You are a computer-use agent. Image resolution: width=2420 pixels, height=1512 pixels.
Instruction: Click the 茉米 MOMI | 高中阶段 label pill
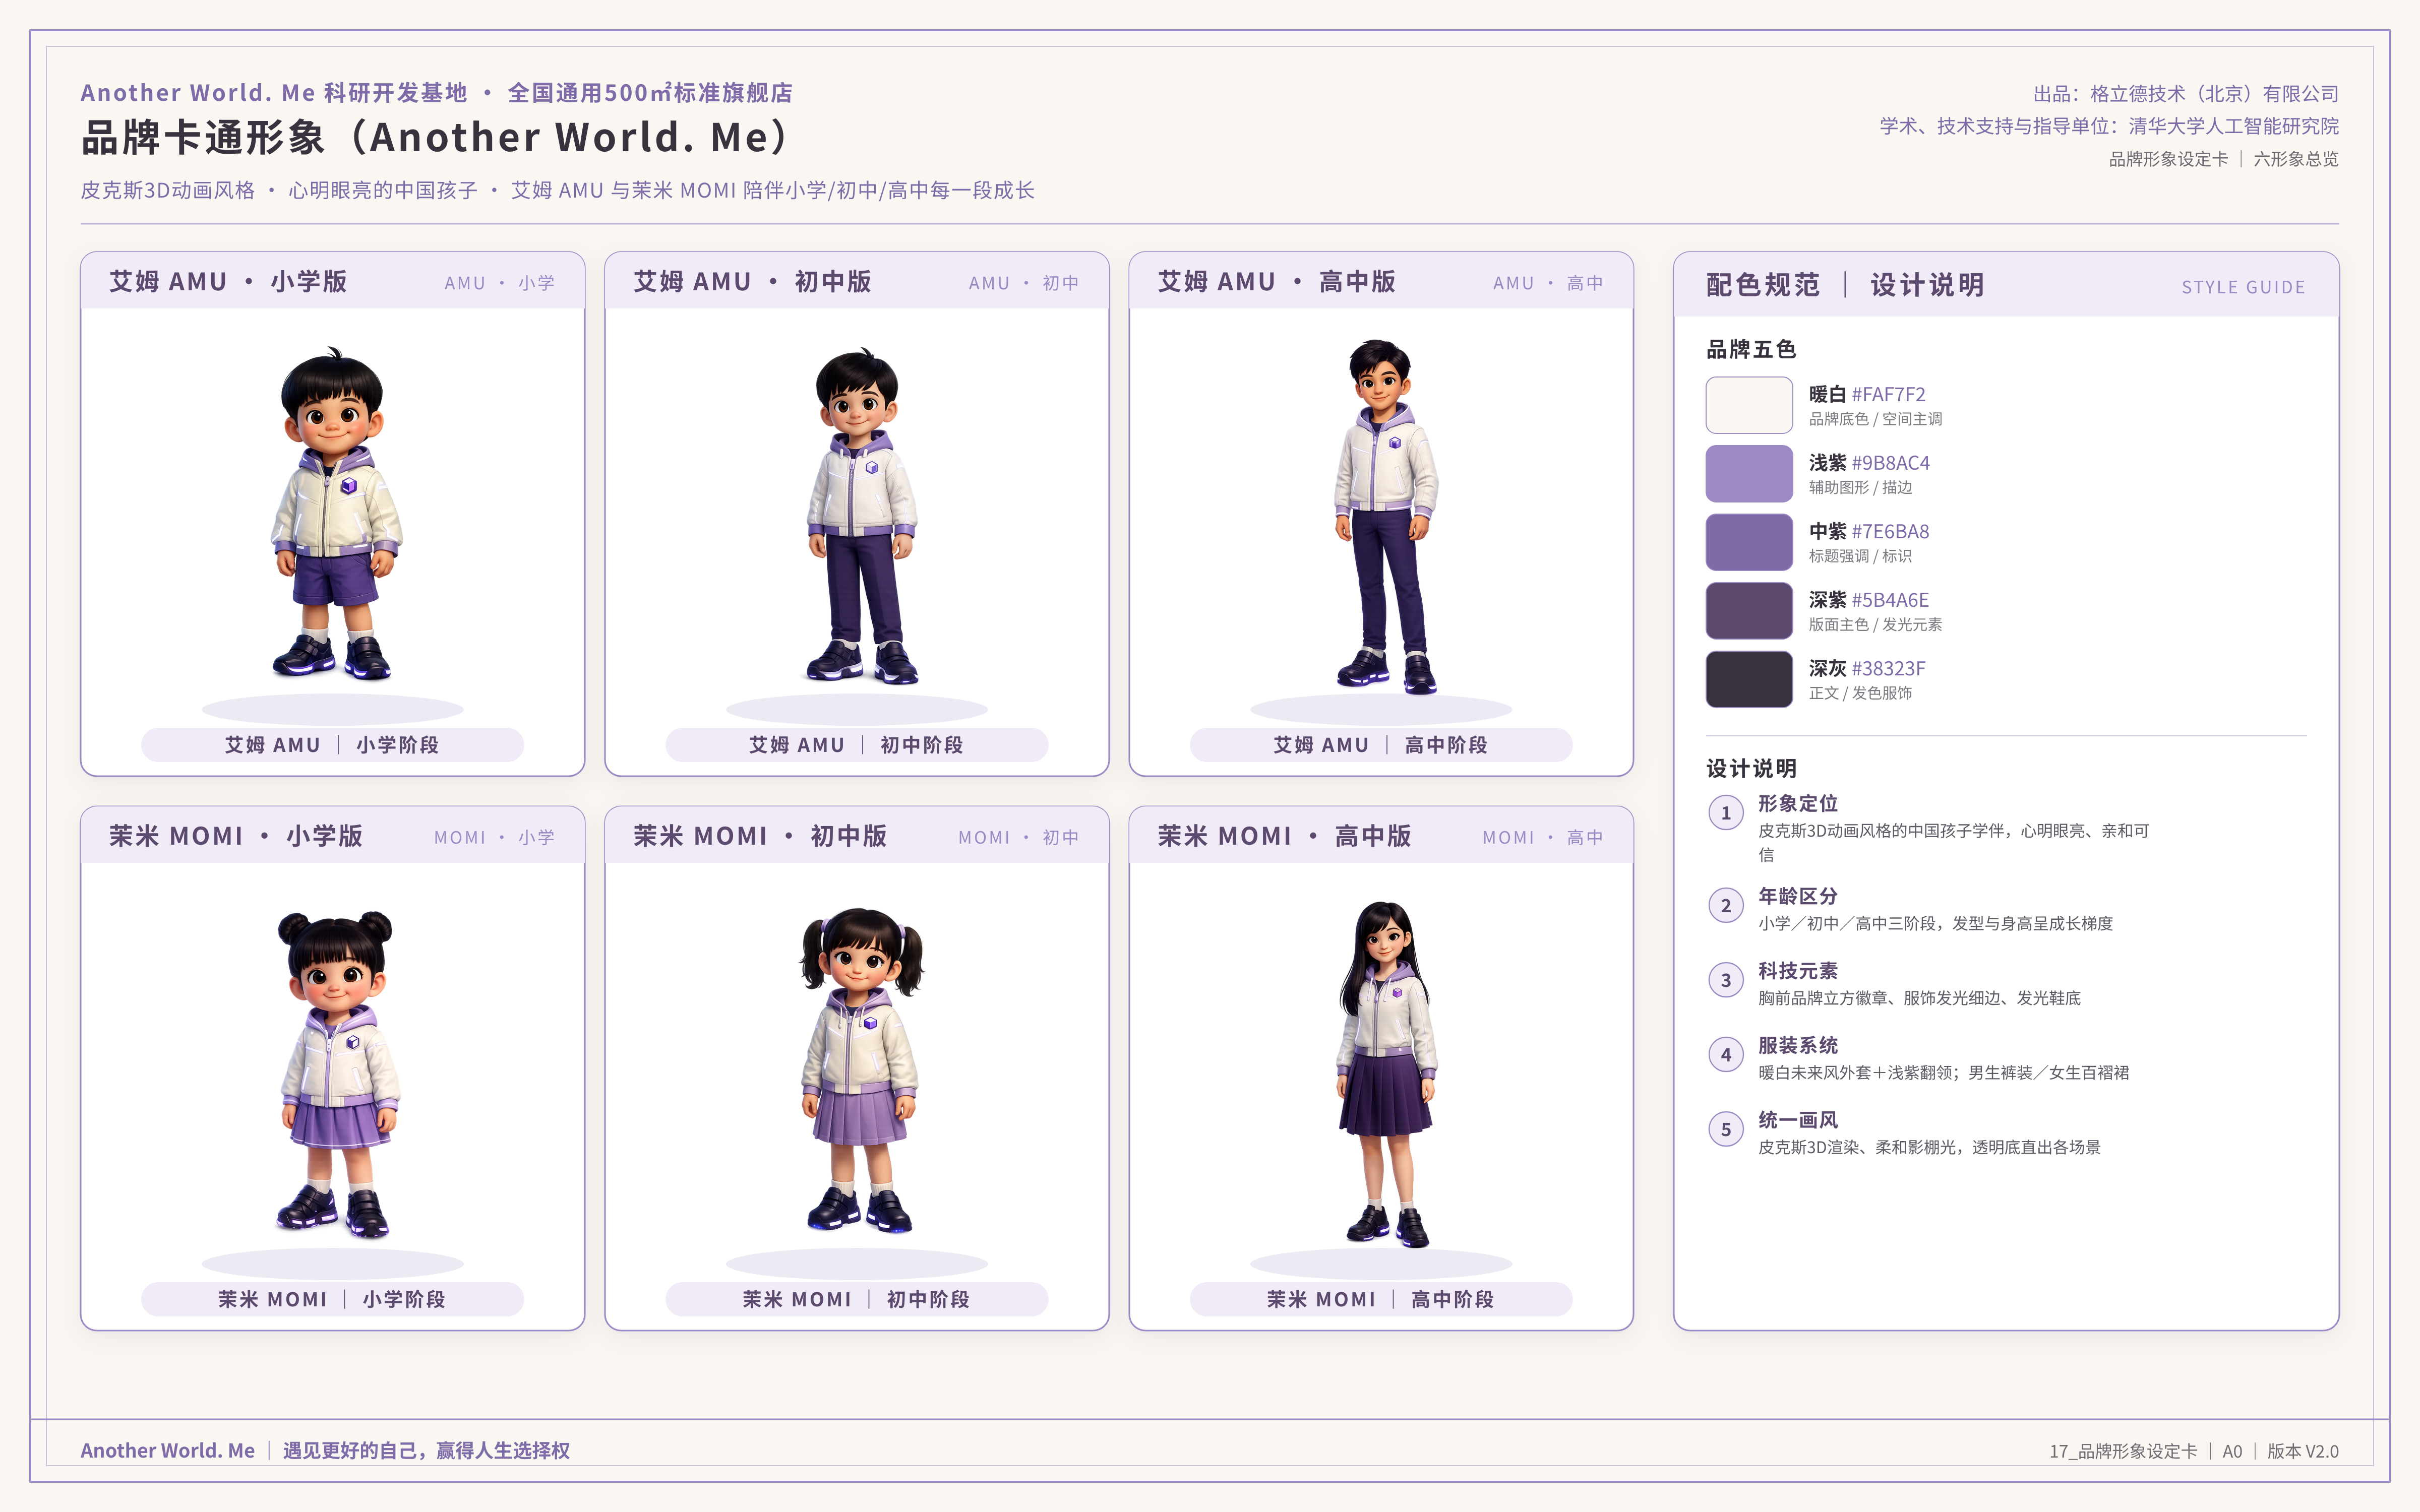[x=1381, y=1299]
